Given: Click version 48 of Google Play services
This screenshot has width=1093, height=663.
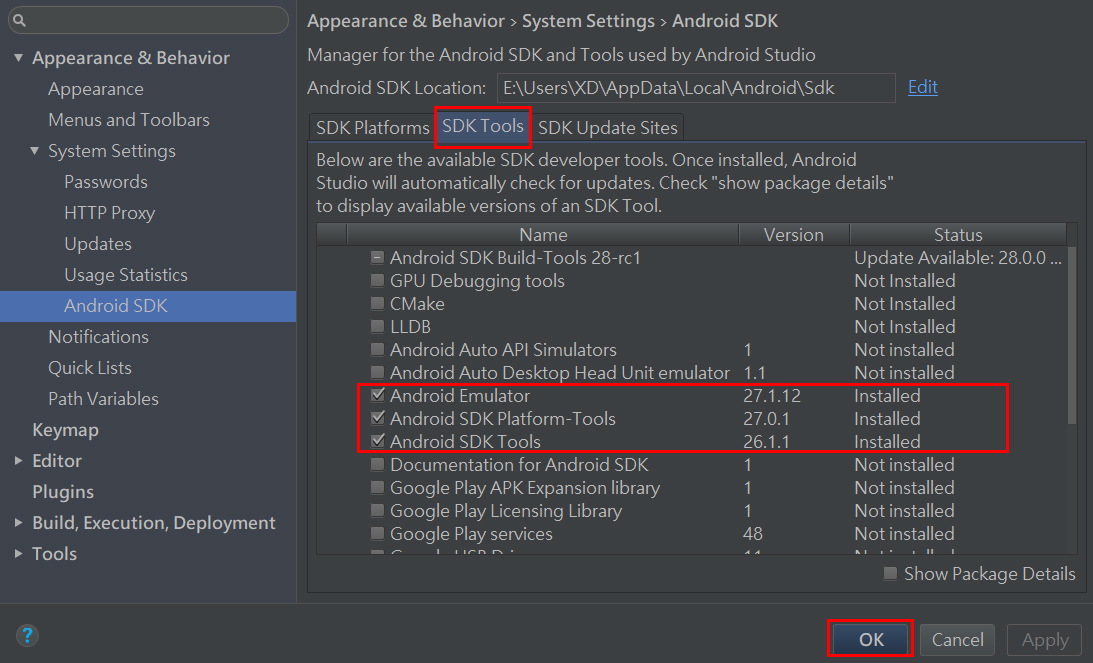Looking at the screenshot, I should click(753, 534).
